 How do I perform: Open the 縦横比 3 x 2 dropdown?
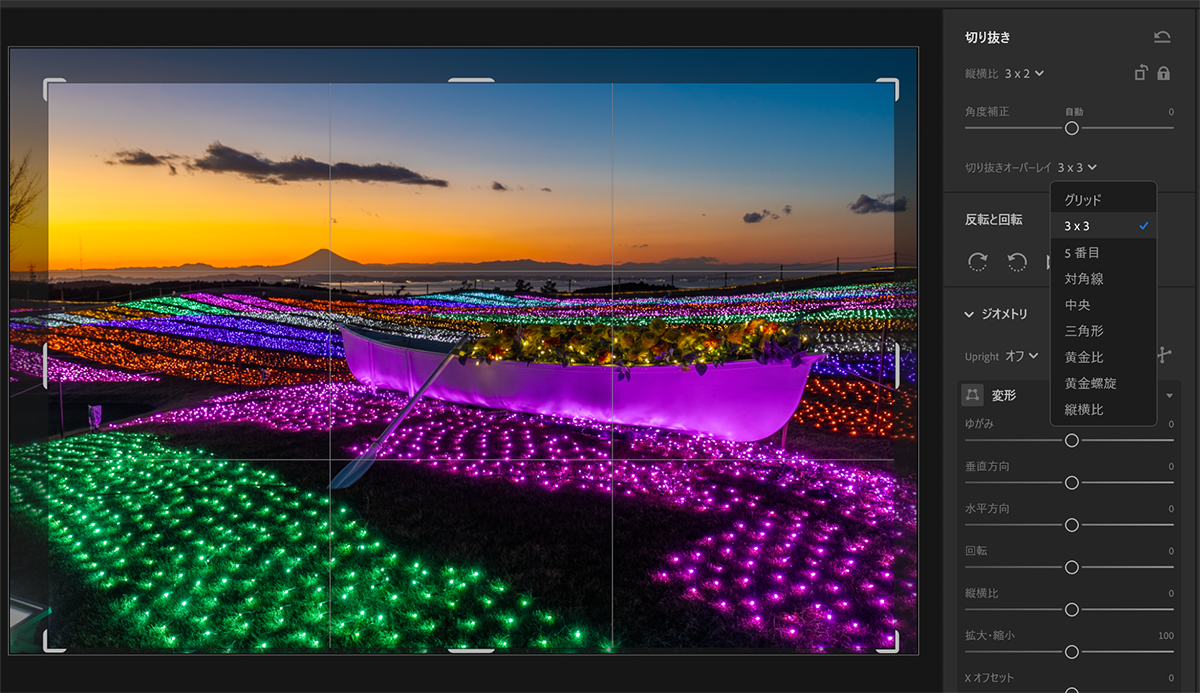pos(1024,73)
